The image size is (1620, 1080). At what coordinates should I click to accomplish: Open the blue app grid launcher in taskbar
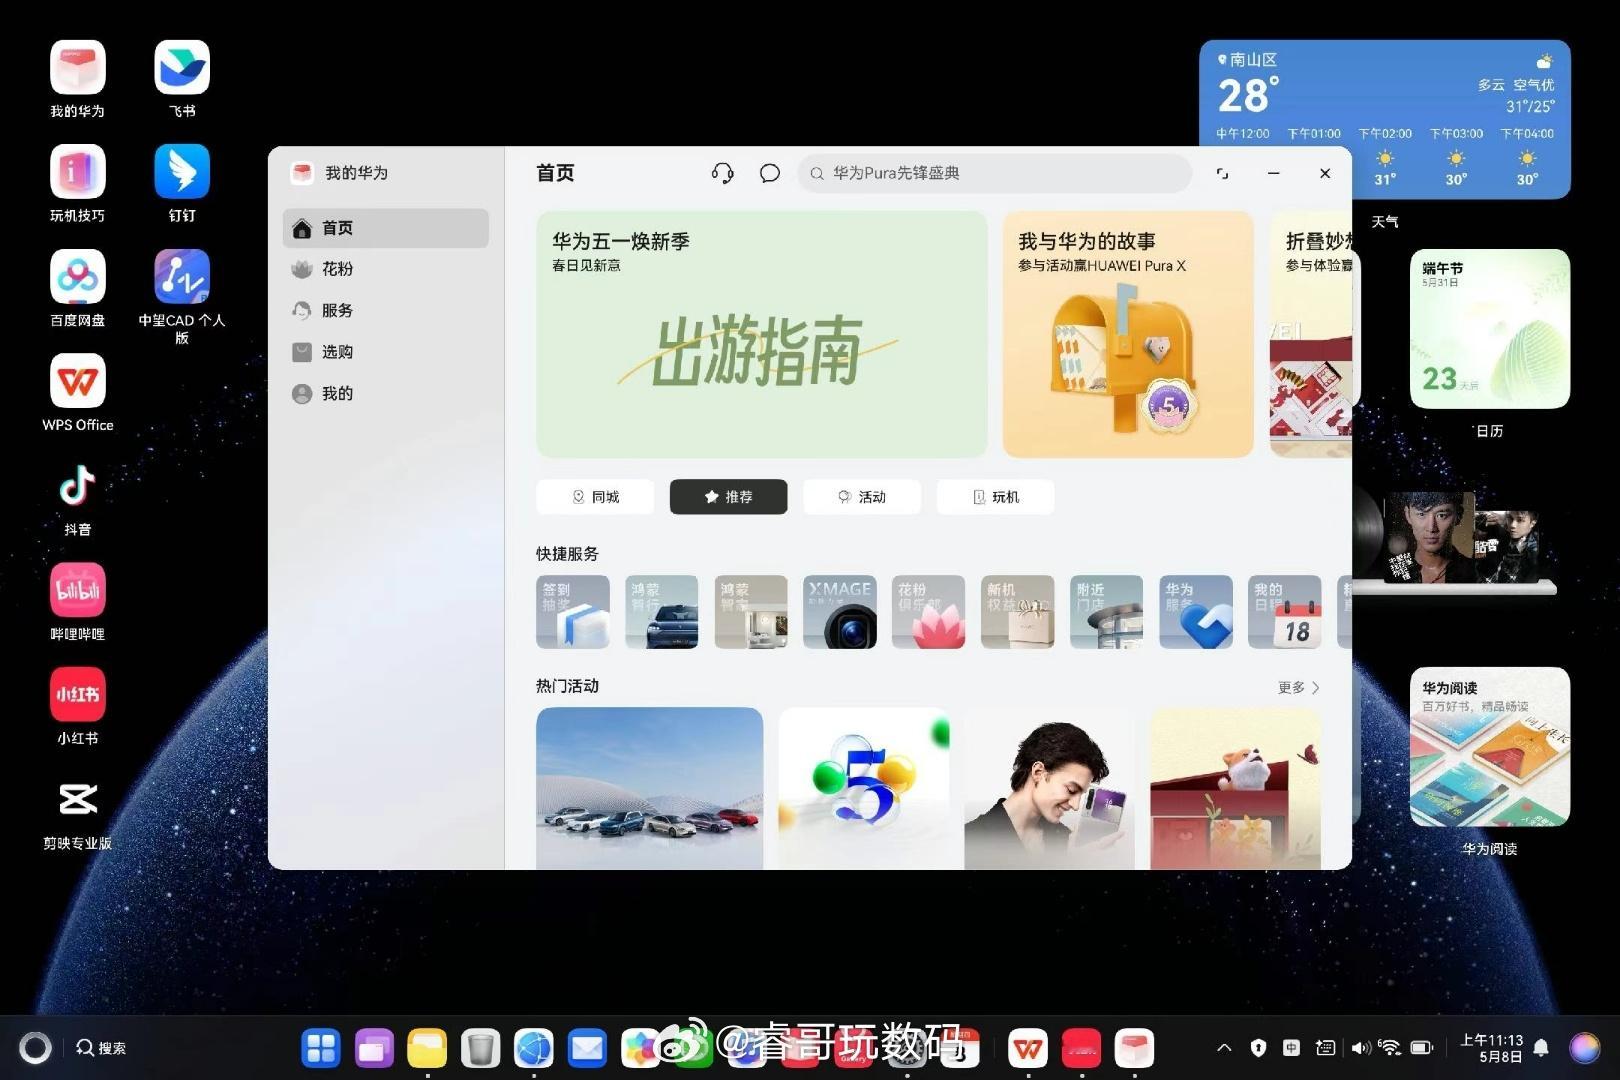[x=321, y=1048]
